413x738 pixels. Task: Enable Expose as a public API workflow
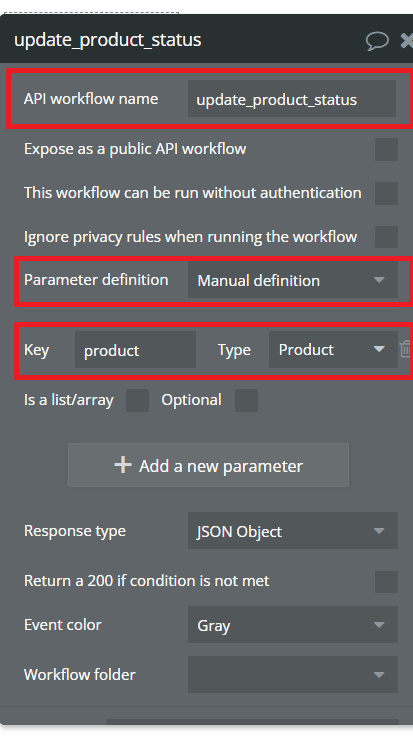[386, 149]
